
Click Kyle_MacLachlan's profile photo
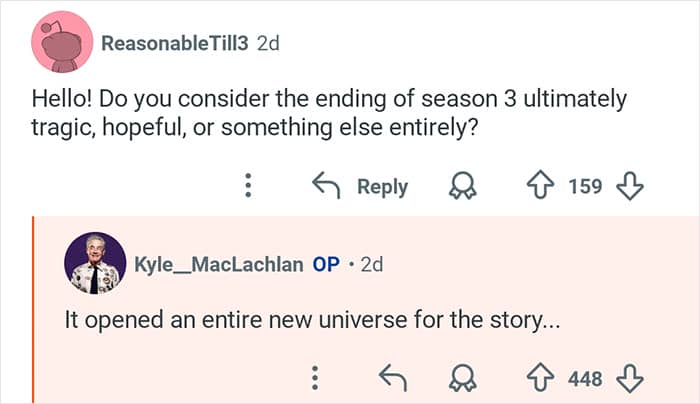click(95, 263)
